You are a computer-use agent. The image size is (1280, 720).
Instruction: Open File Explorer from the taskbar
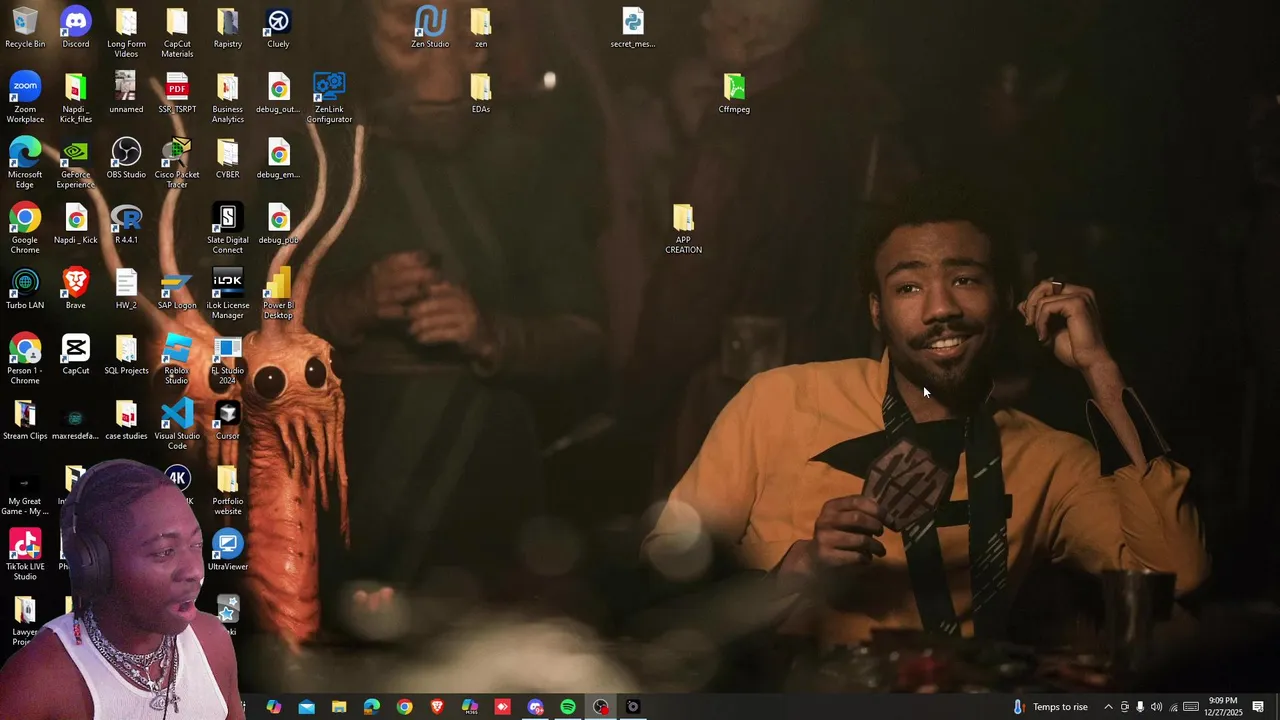coord(339,707)
